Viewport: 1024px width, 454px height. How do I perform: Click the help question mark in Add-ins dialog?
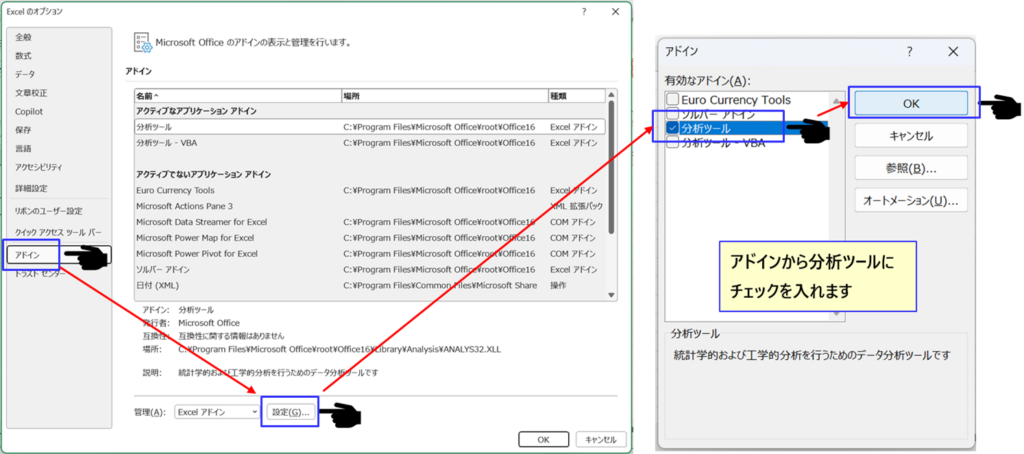tap(909, 51)
